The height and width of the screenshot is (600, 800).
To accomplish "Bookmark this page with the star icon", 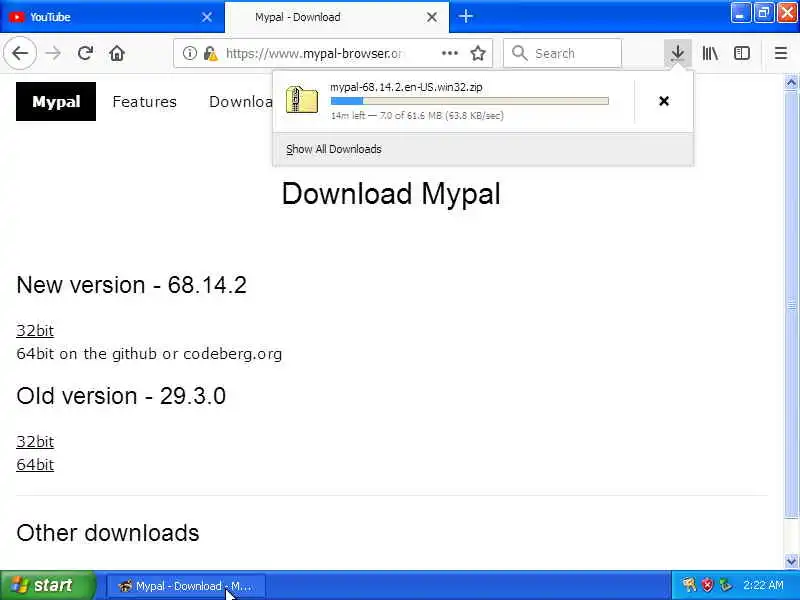I will (x=478, y=53).
